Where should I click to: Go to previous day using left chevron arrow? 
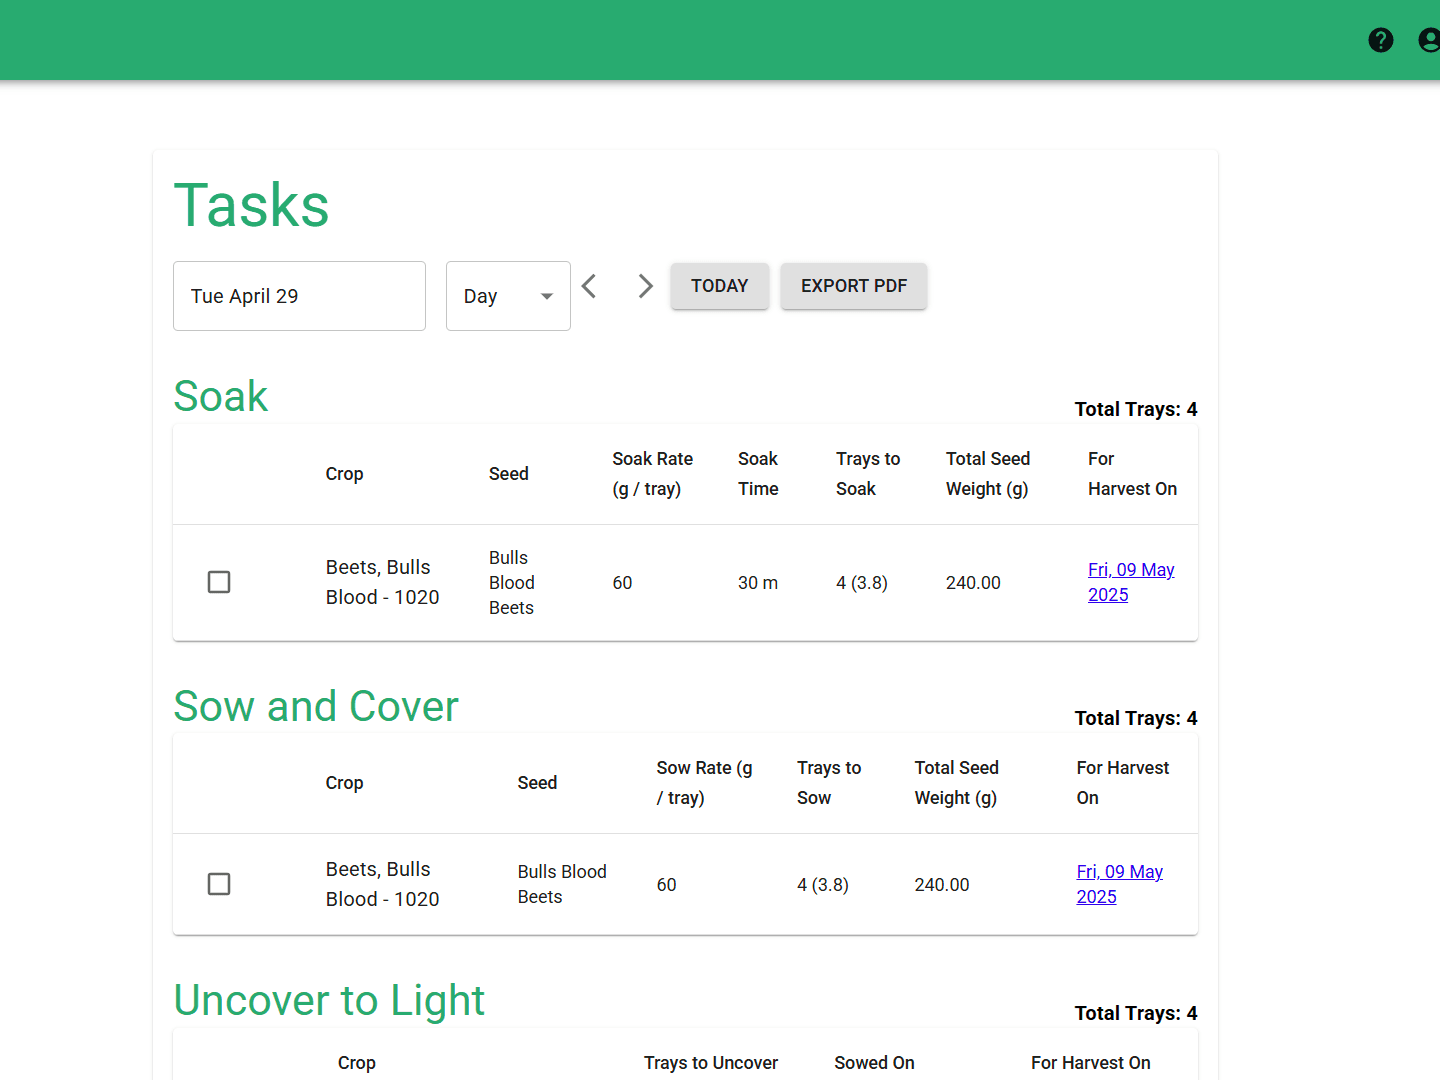pos(589,286)
